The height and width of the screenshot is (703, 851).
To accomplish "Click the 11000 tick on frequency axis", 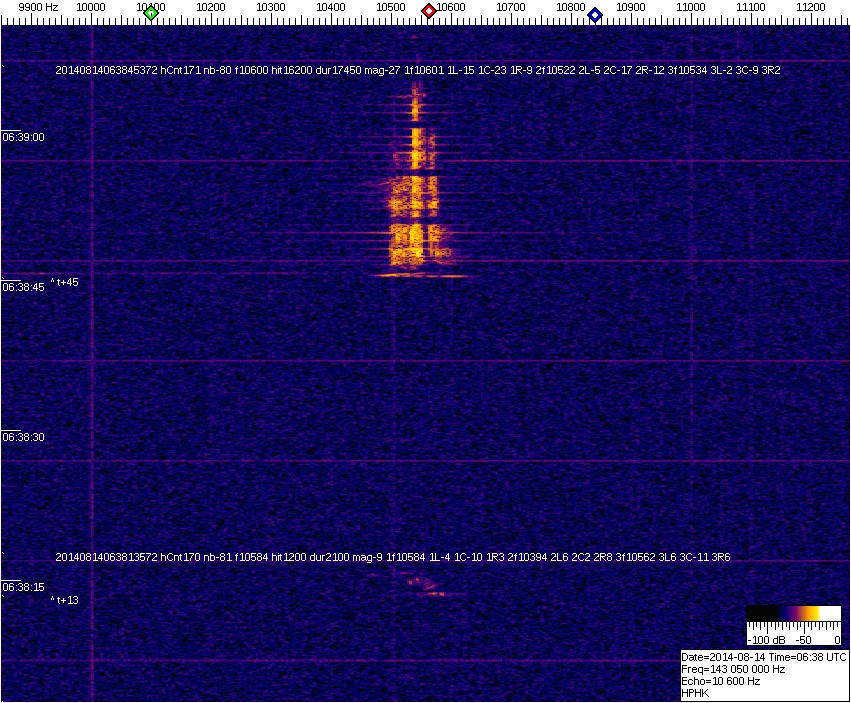I will tap(691, 8).
